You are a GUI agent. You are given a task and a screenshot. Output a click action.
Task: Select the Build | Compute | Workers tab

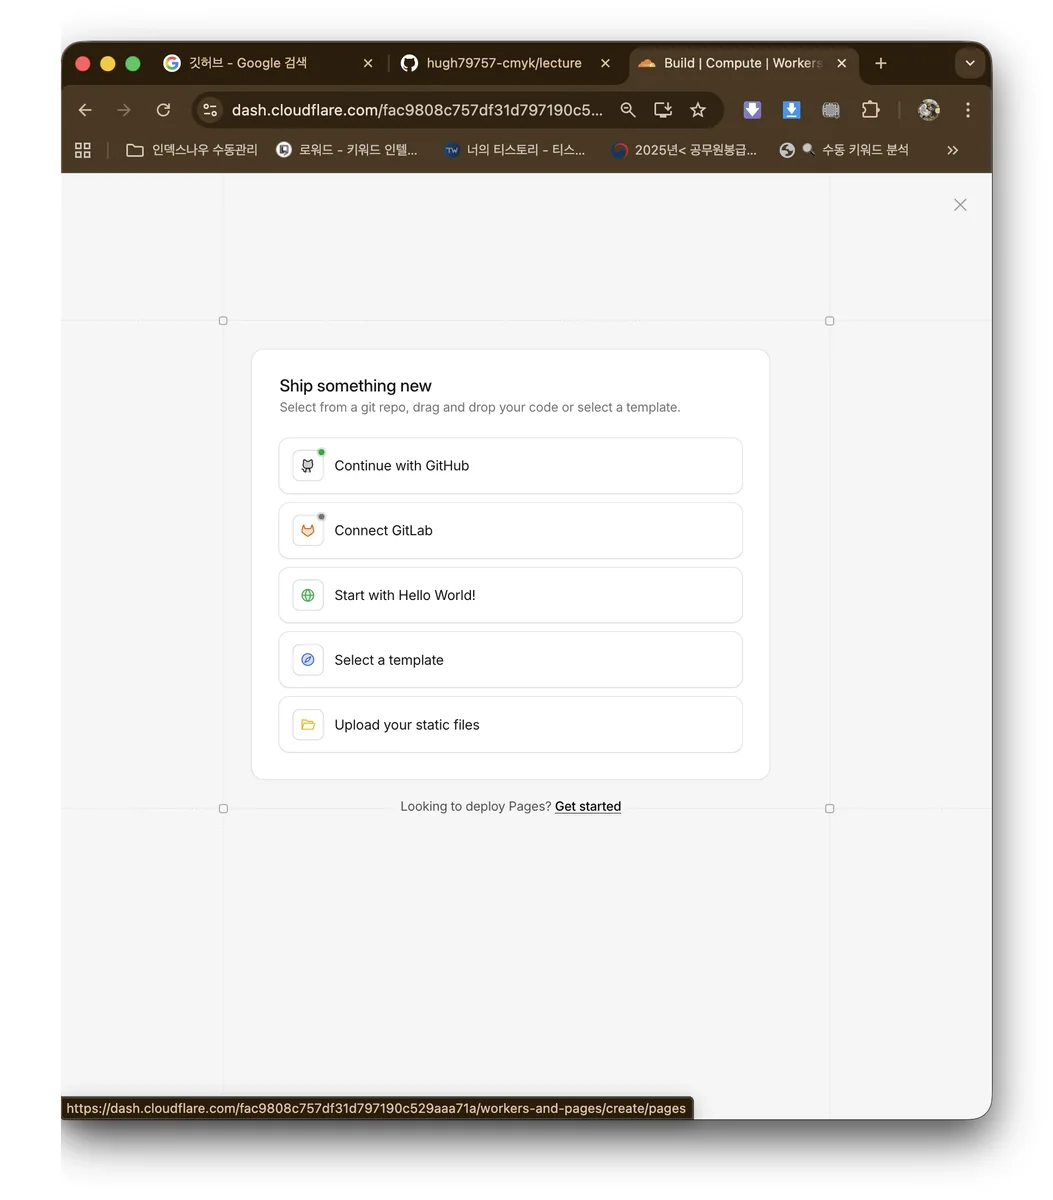tap(743, 63)
